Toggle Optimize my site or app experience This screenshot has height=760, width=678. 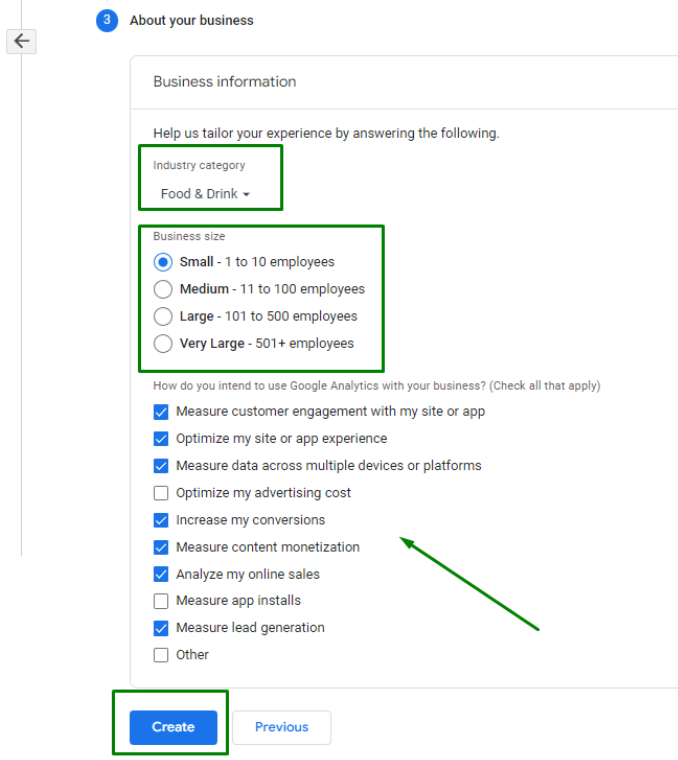point(161,439)
